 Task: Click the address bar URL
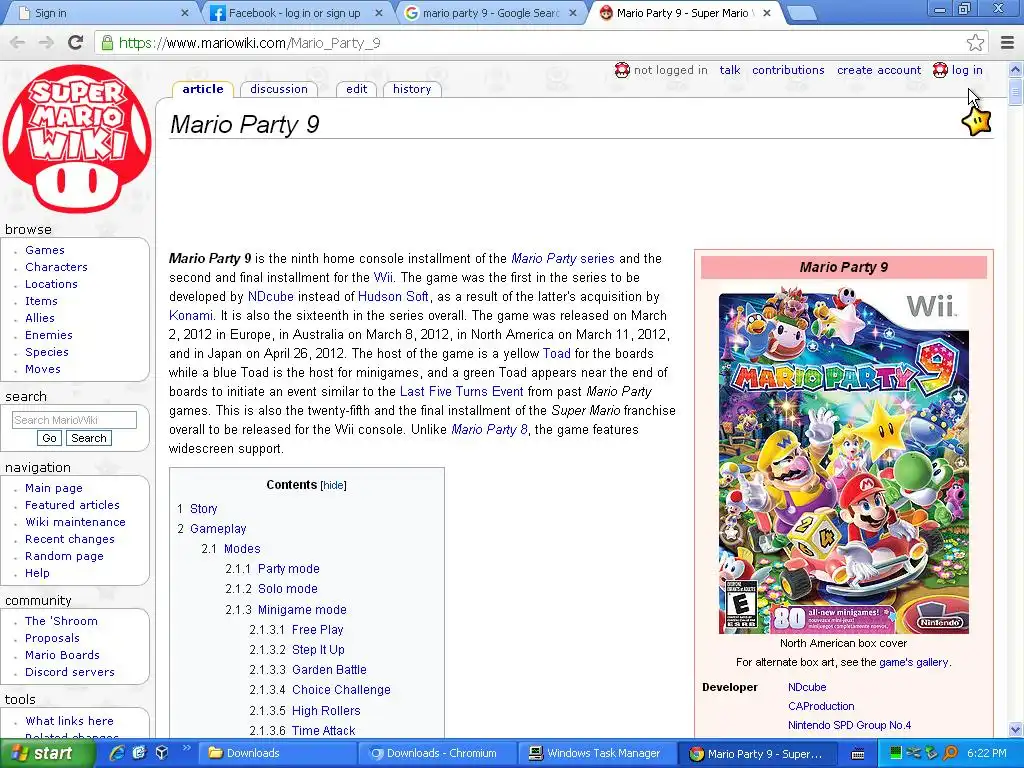[x=249, y=43]
